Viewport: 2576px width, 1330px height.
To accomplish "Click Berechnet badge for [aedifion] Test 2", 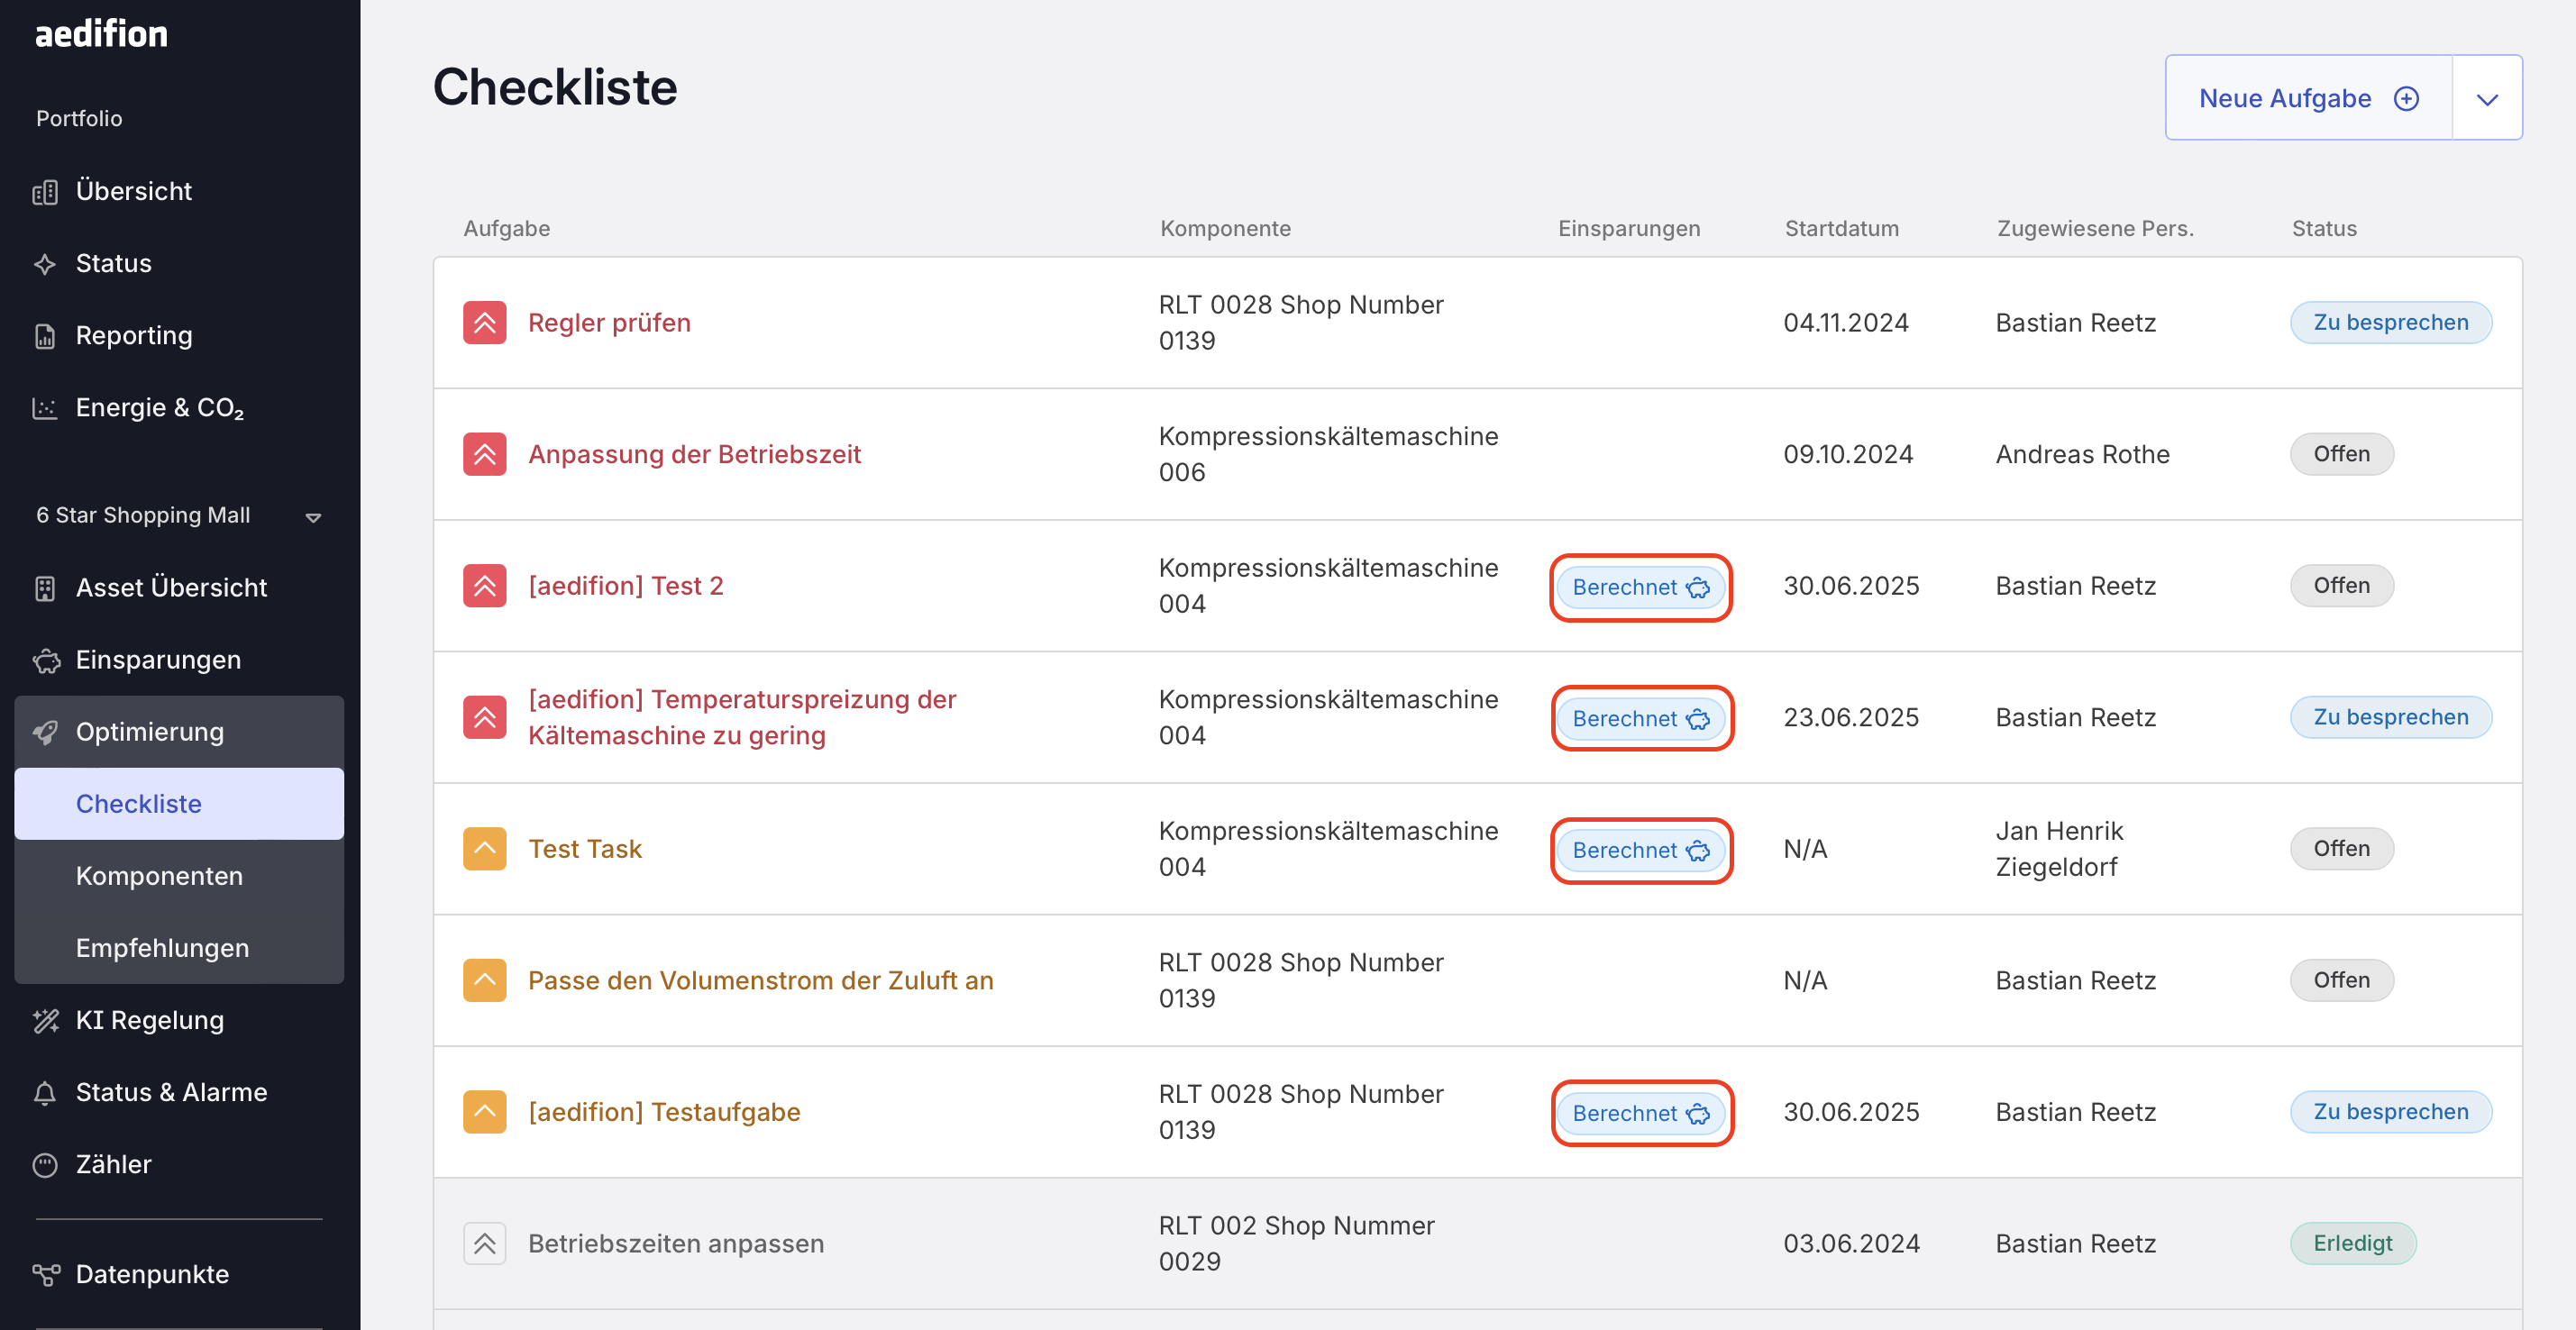I will 1641,587.
